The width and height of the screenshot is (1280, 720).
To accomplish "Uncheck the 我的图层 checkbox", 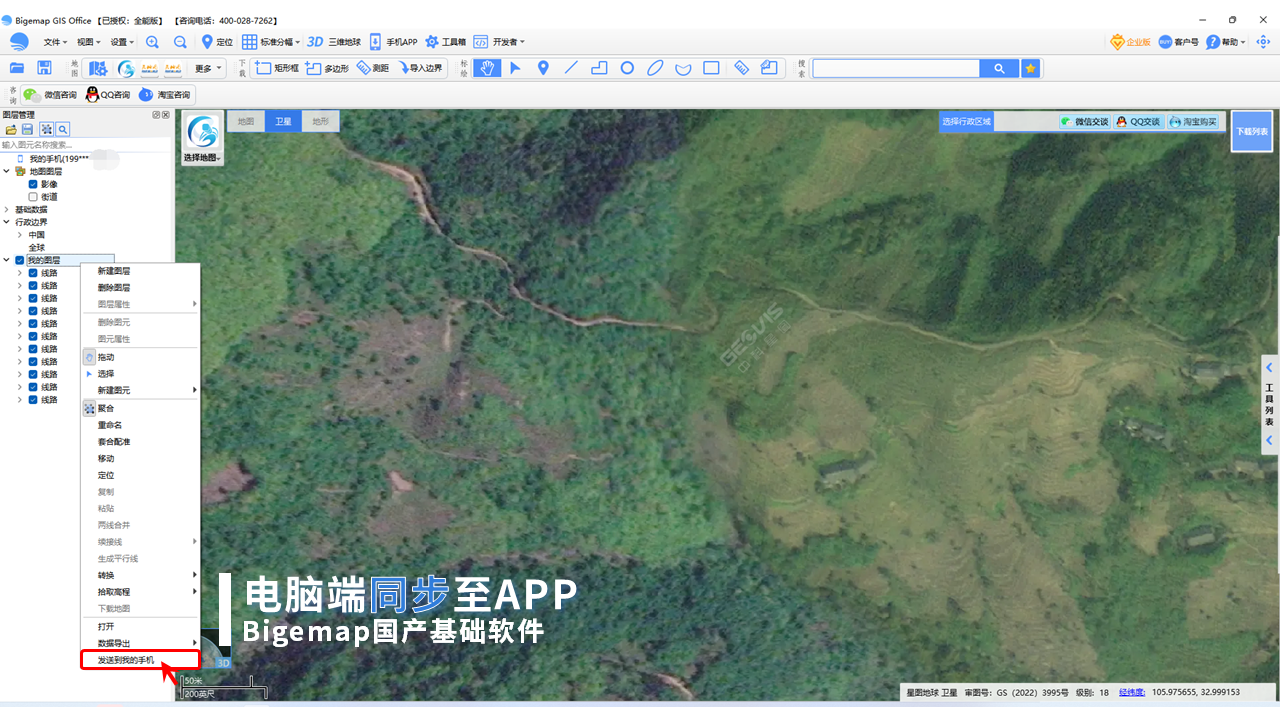I will tap(20, 260).
